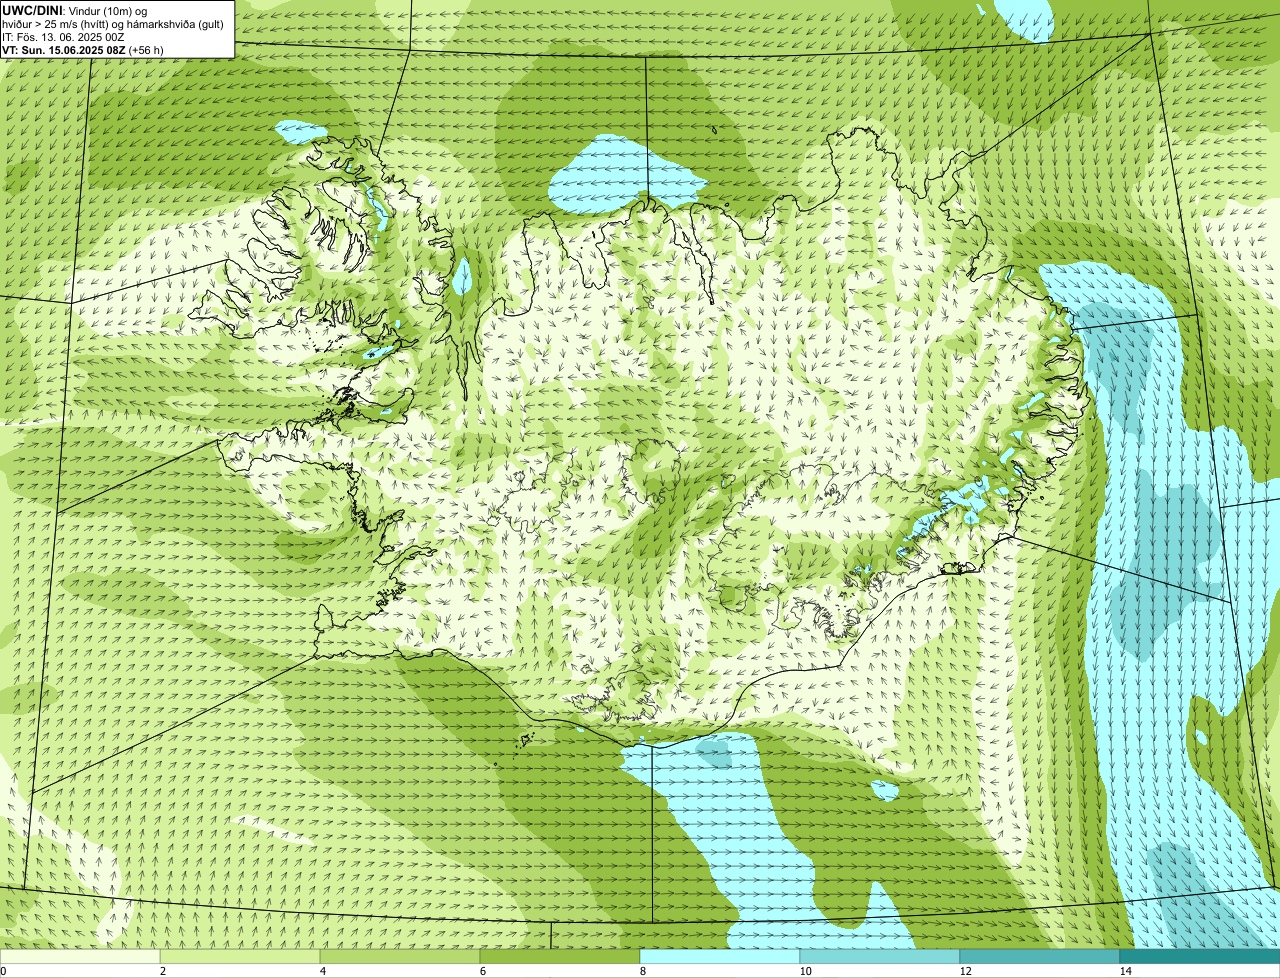The image size is (1280, 978).
Task: Click the light cyan 8–10 m/s legend swatch
Action: point(720,956)
